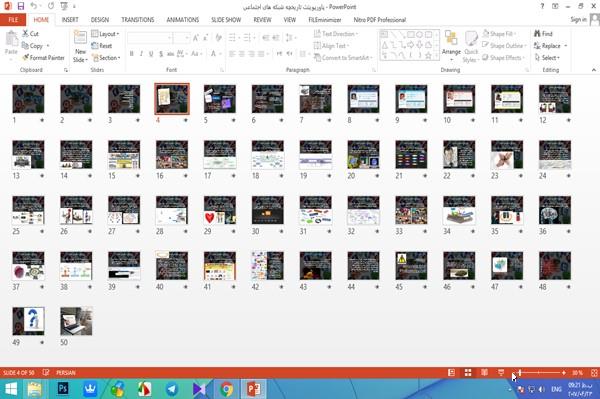The image size is (600, 399).
Task: Click the Save icon in quick access toolbar
Action: [21, 6]
